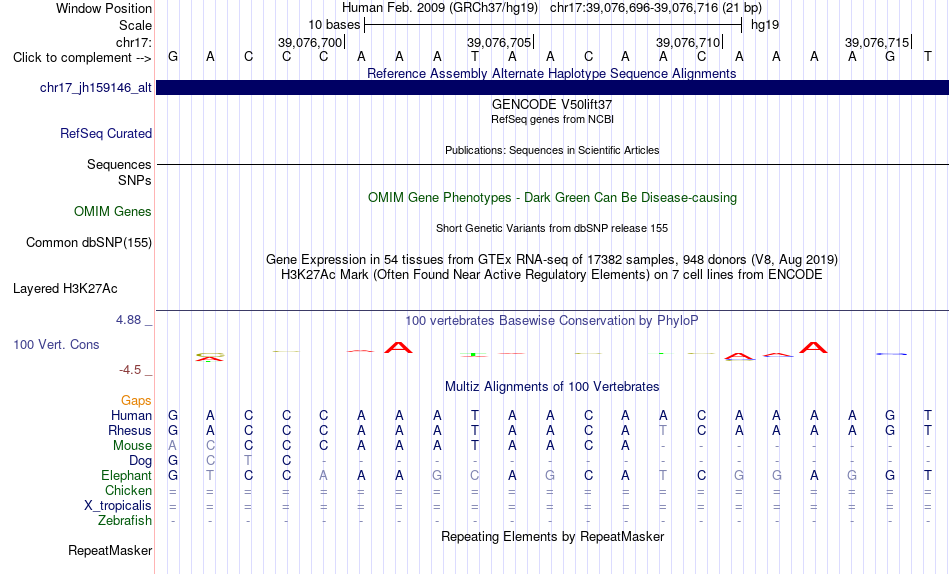
Task: Click the X_tropicalis species label
Action: (118, 506)
